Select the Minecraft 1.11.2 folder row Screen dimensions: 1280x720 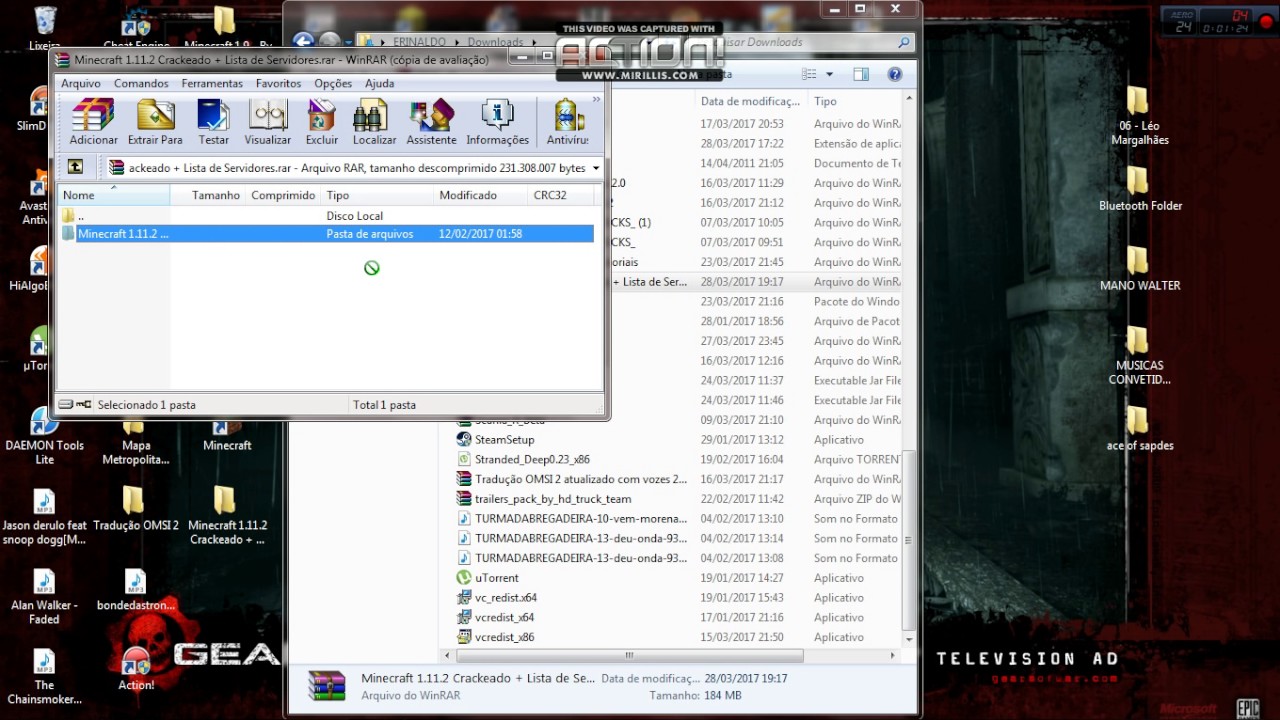(x=327, y=234)
